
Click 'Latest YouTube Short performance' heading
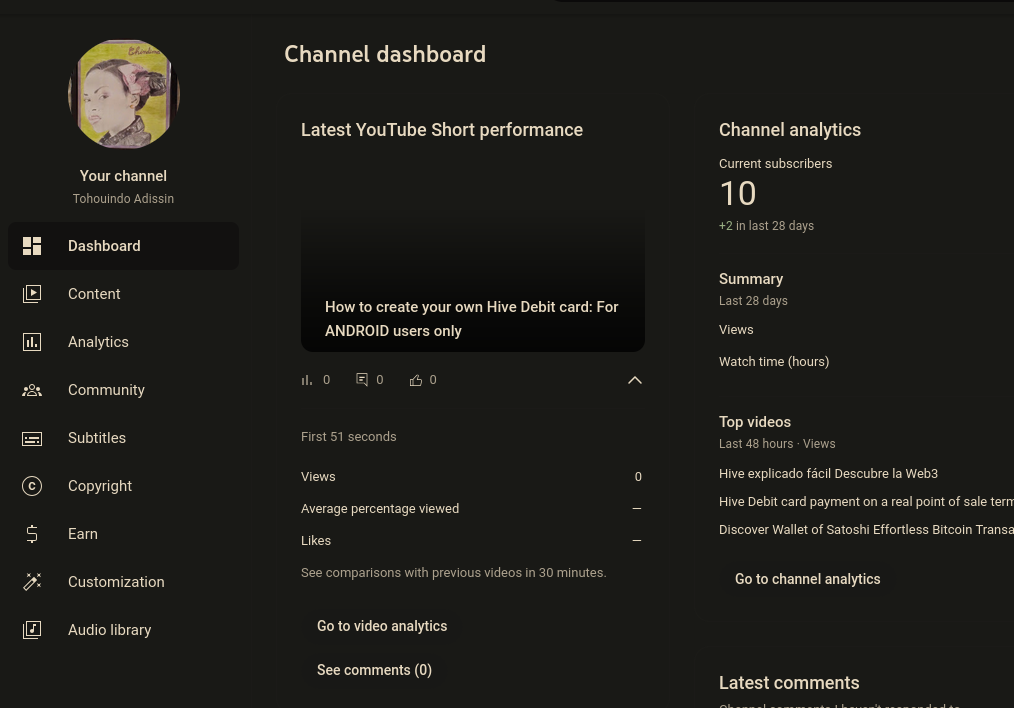pyautogui.click(x=442, y=130)
